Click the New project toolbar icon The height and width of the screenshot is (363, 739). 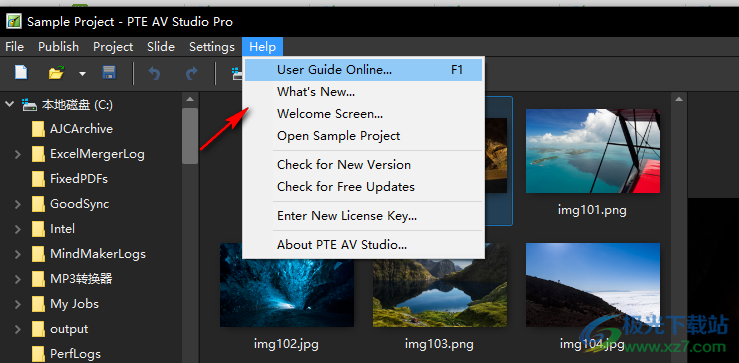tap(21, 73)
